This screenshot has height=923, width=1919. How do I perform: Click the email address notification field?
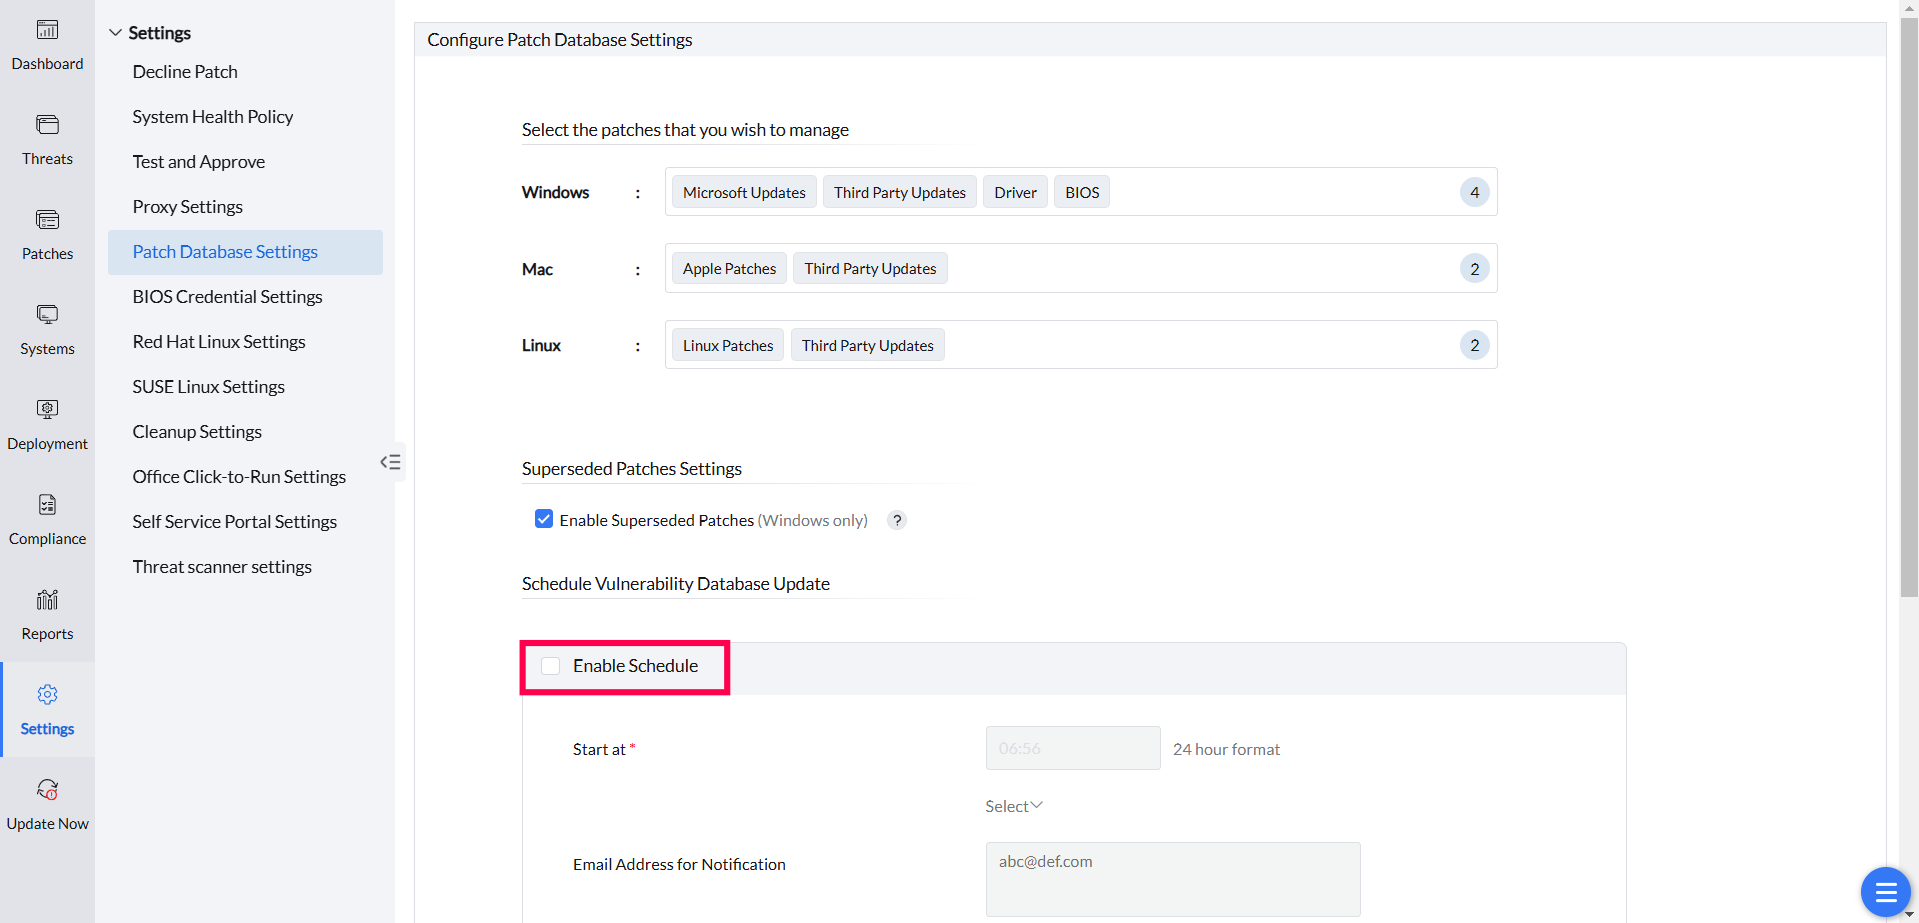click(x=1172, y=879)
